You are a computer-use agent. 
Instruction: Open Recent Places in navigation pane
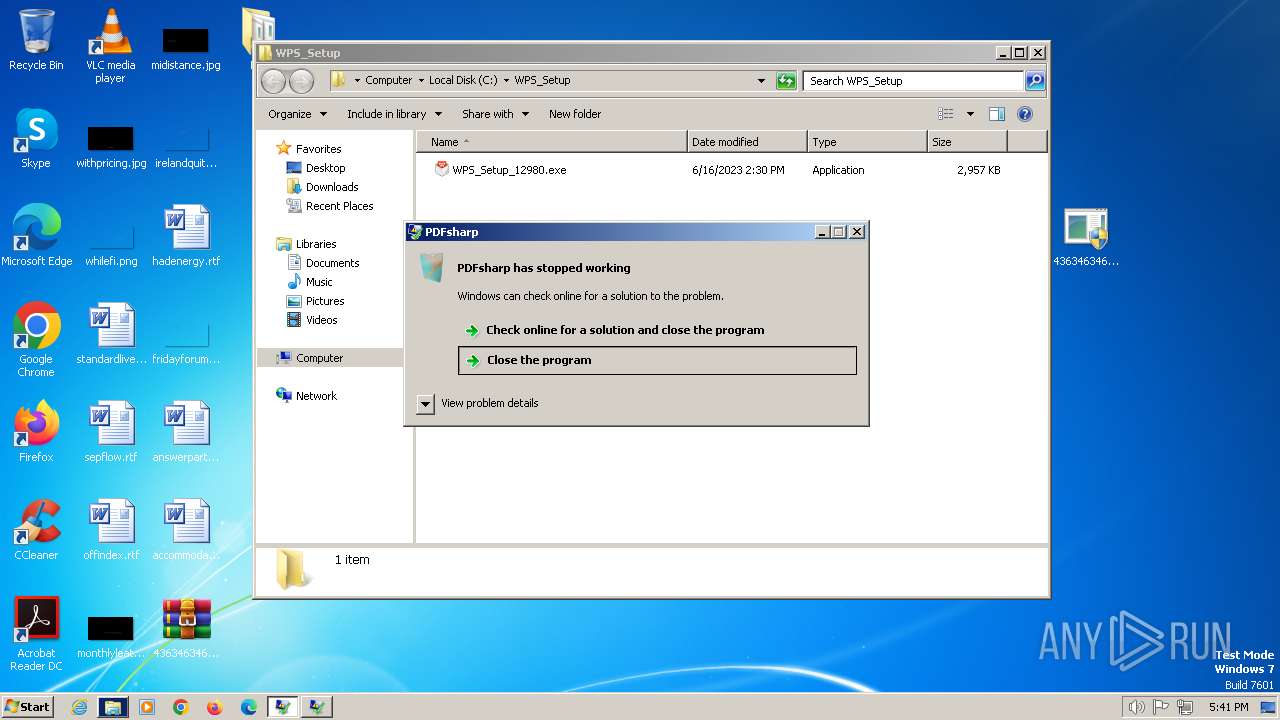pos(339,206)
